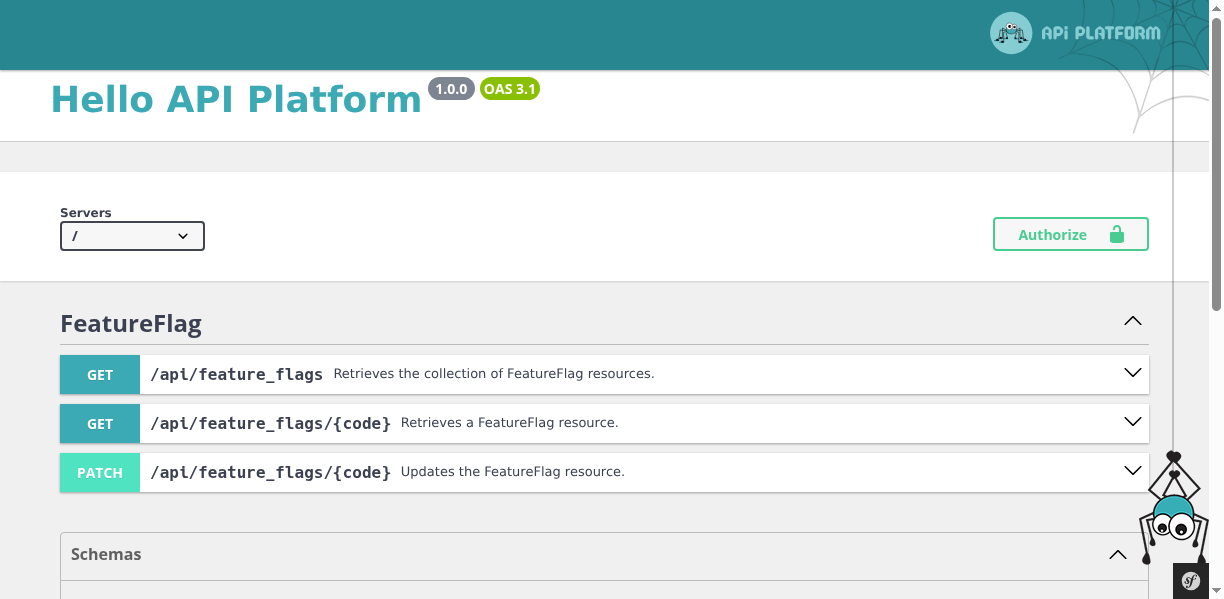Screen dimensions: 1224x599
Task: Click the API Platform spider logo
Action: pos(1076,33)
